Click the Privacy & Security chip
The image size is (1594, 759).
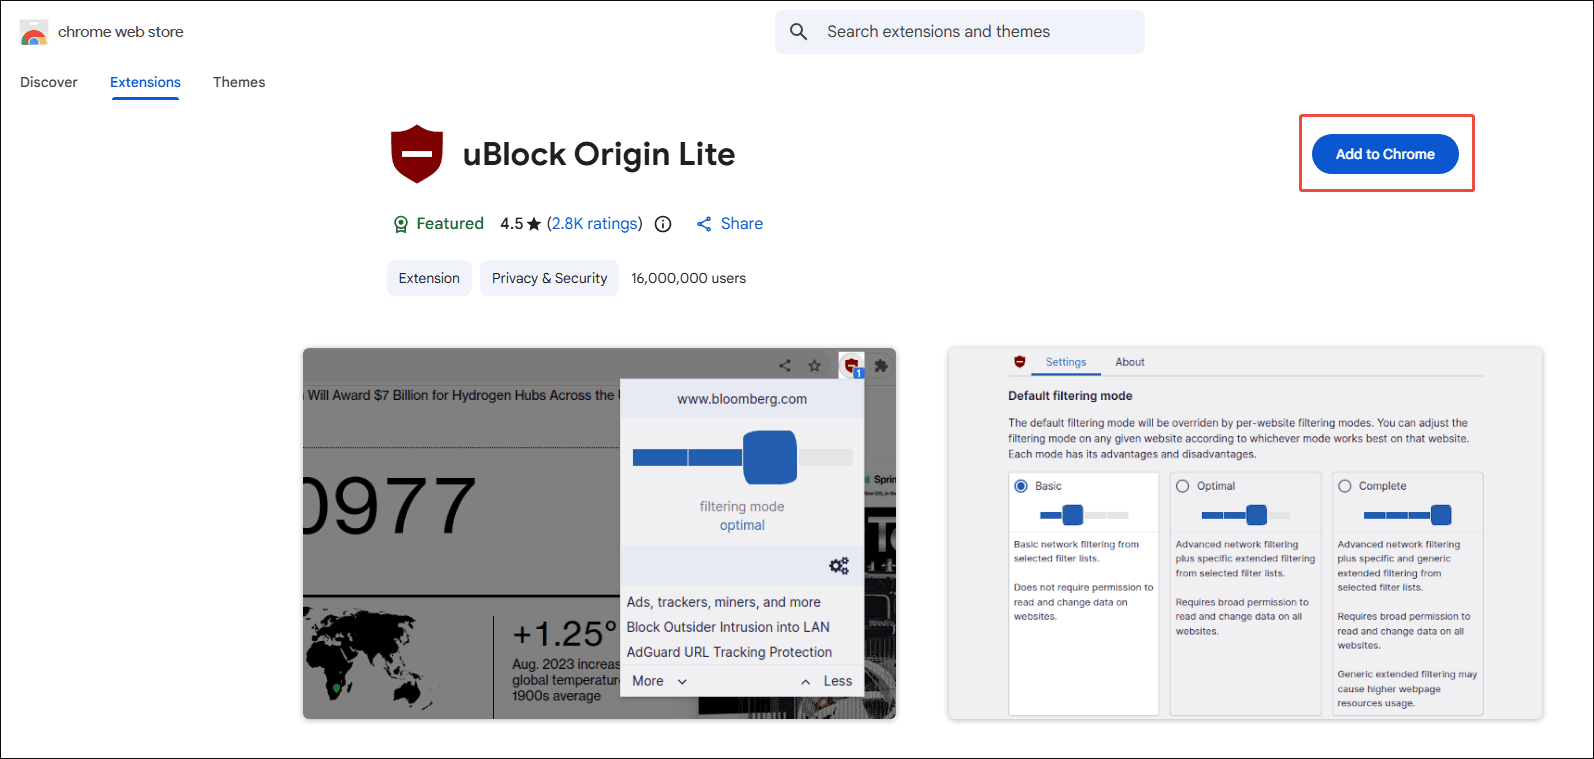[549, 278]
